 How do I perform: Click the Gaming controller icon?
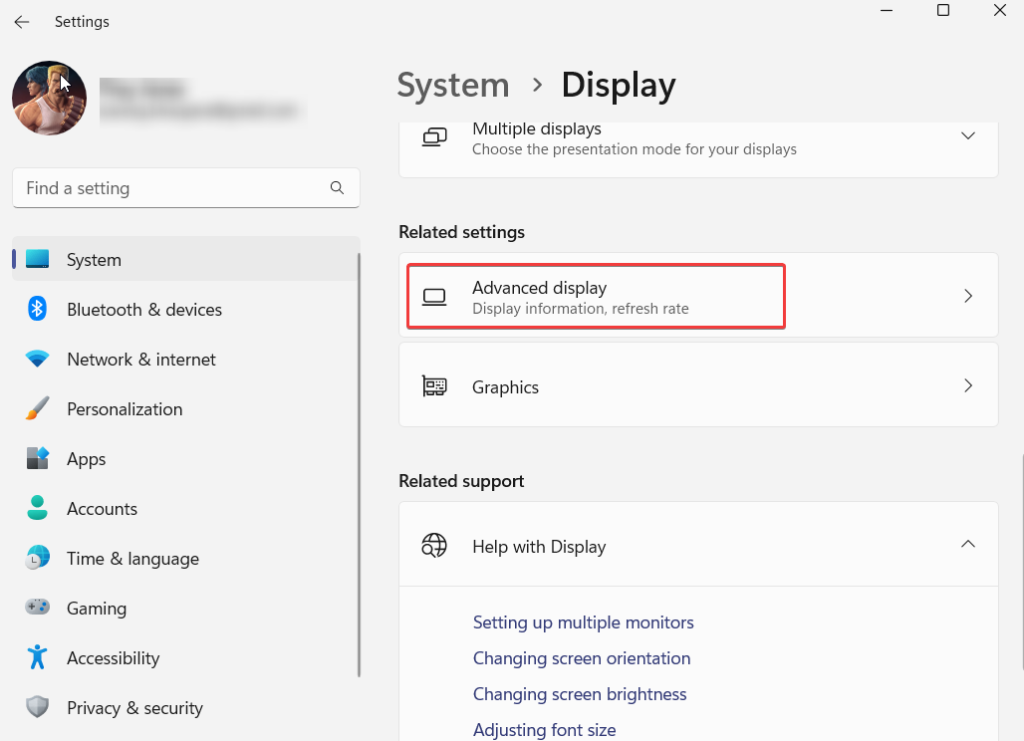pyautogui.click(x=37, y=608)
